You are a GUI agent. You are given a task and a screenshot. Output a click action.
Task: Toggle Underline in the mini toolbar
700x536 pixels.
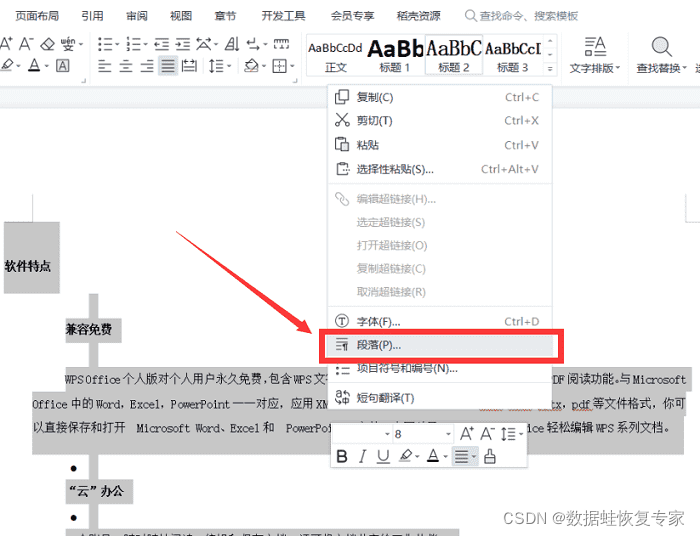[x=383, y=457]
